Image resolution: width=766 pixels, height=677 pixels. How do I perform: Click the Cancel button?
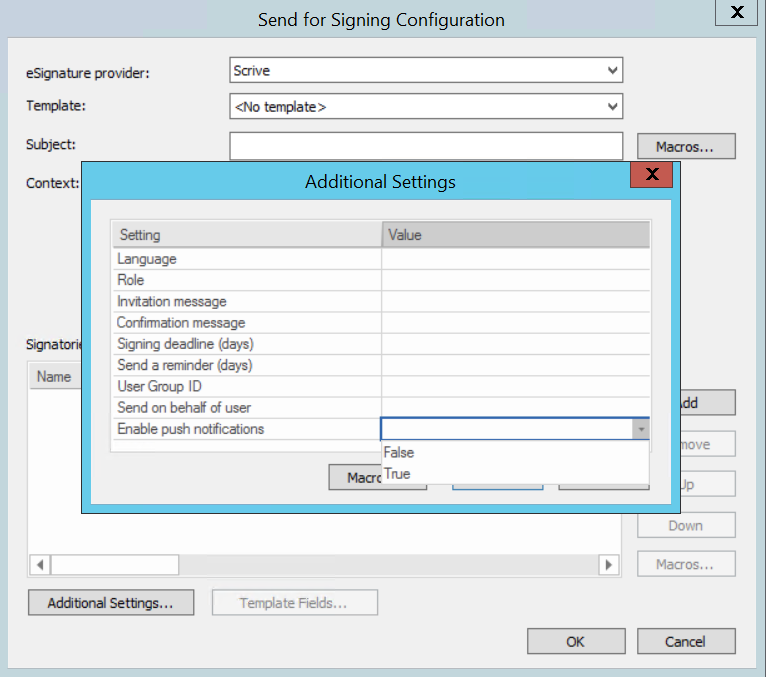(x=686, y=641)
